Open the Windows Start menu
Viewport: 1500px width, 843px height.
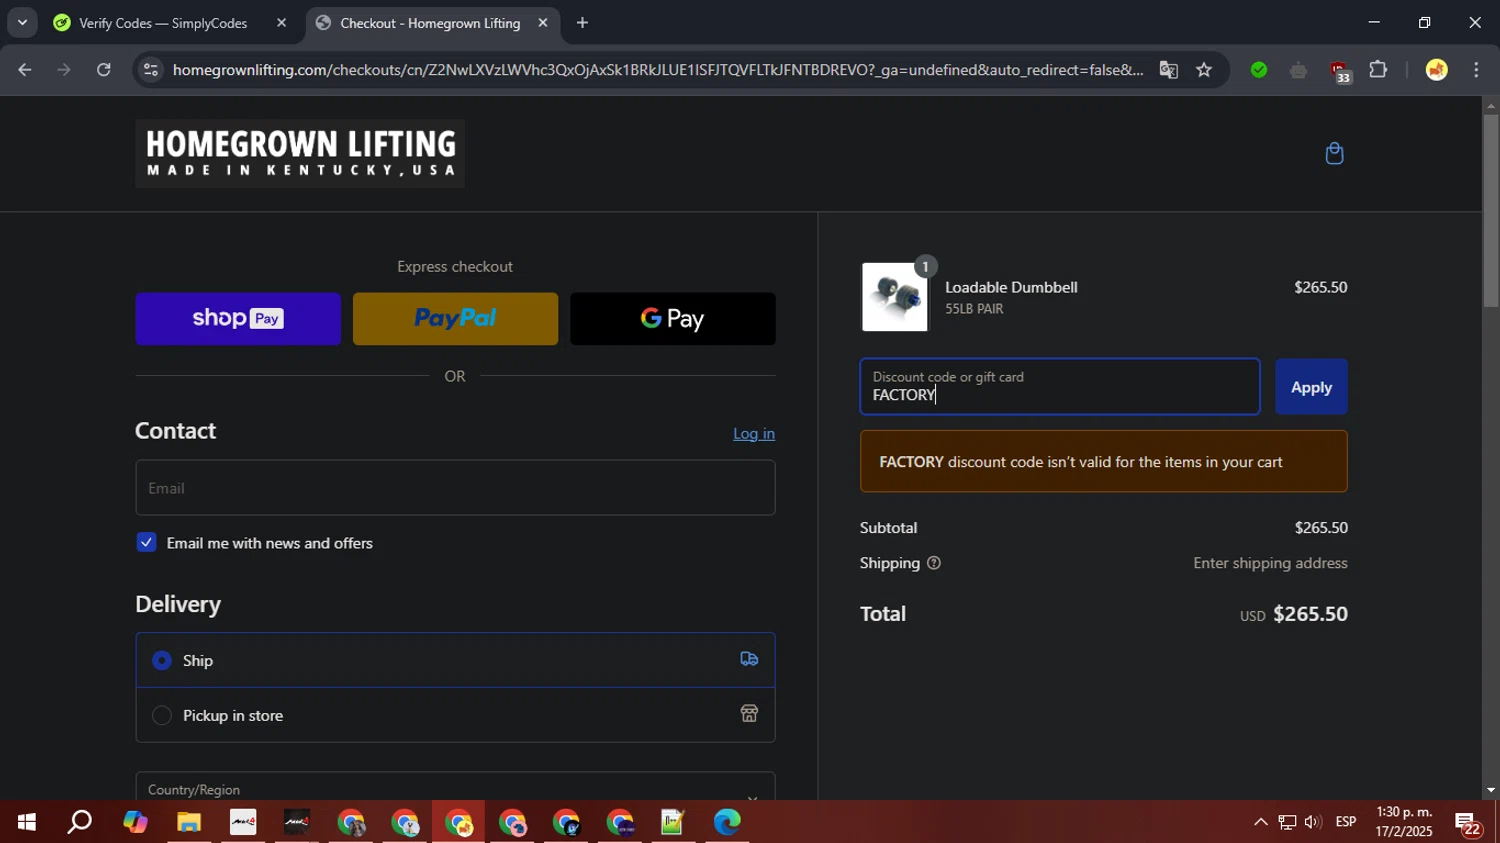point(26,822)
